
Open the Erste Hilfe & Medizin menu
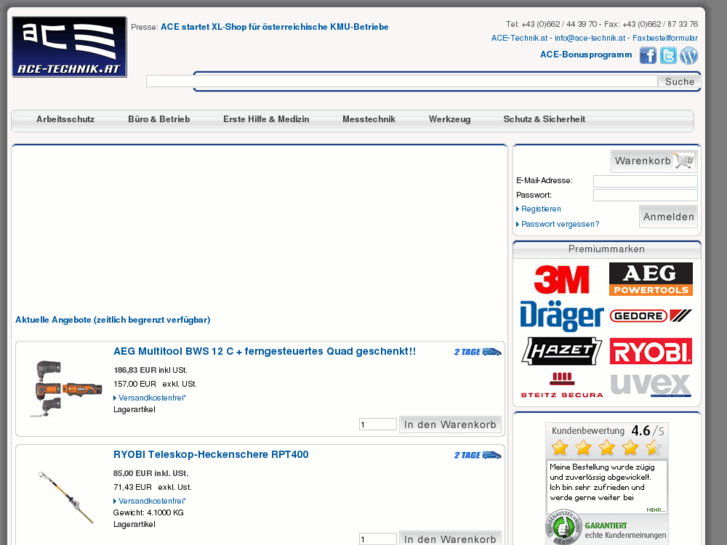(266, 119)
